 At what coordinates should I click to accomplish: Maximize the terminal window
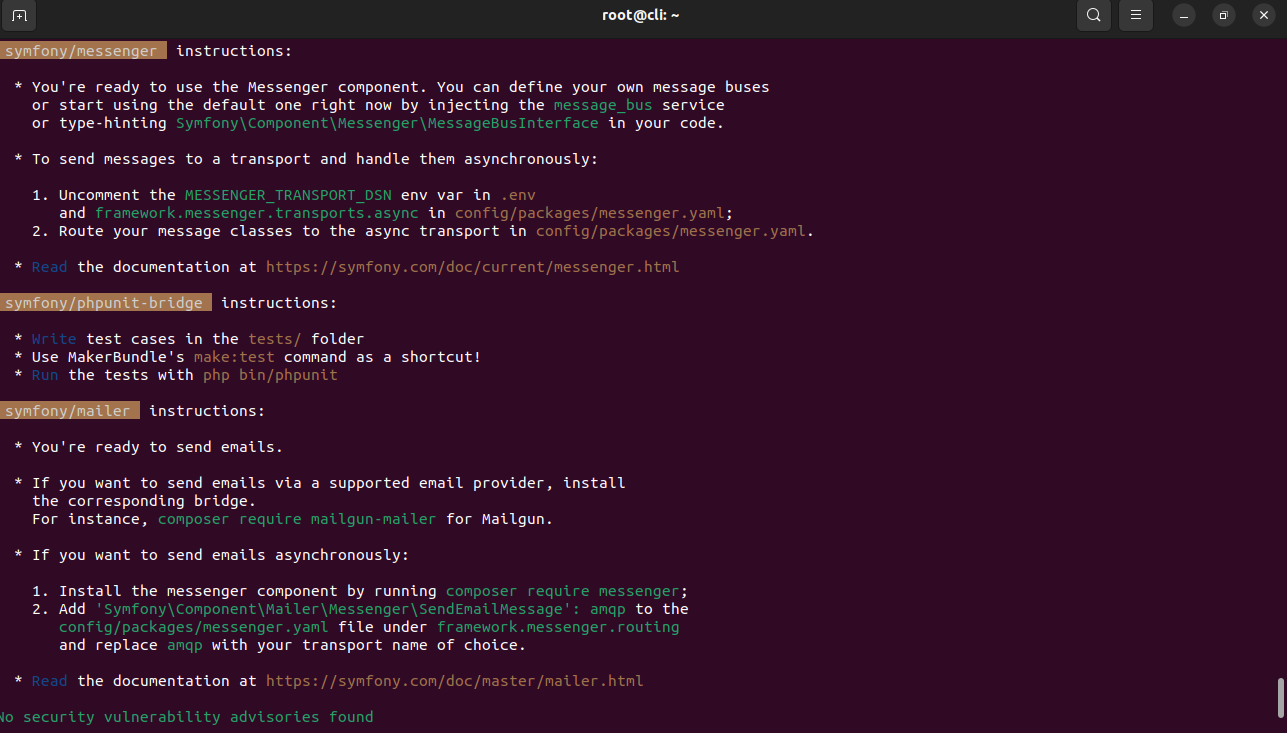[x=1223, y=15]
